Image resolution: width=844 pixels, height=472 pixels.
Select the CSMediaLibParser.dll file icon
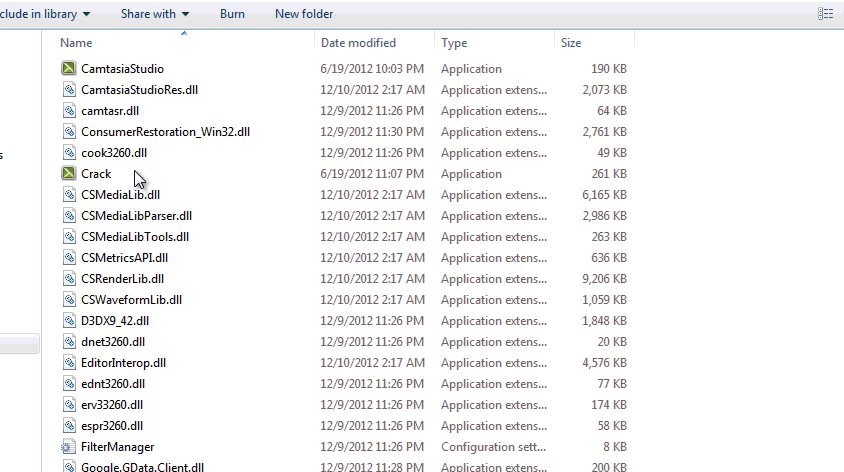[x=69, y=215]
